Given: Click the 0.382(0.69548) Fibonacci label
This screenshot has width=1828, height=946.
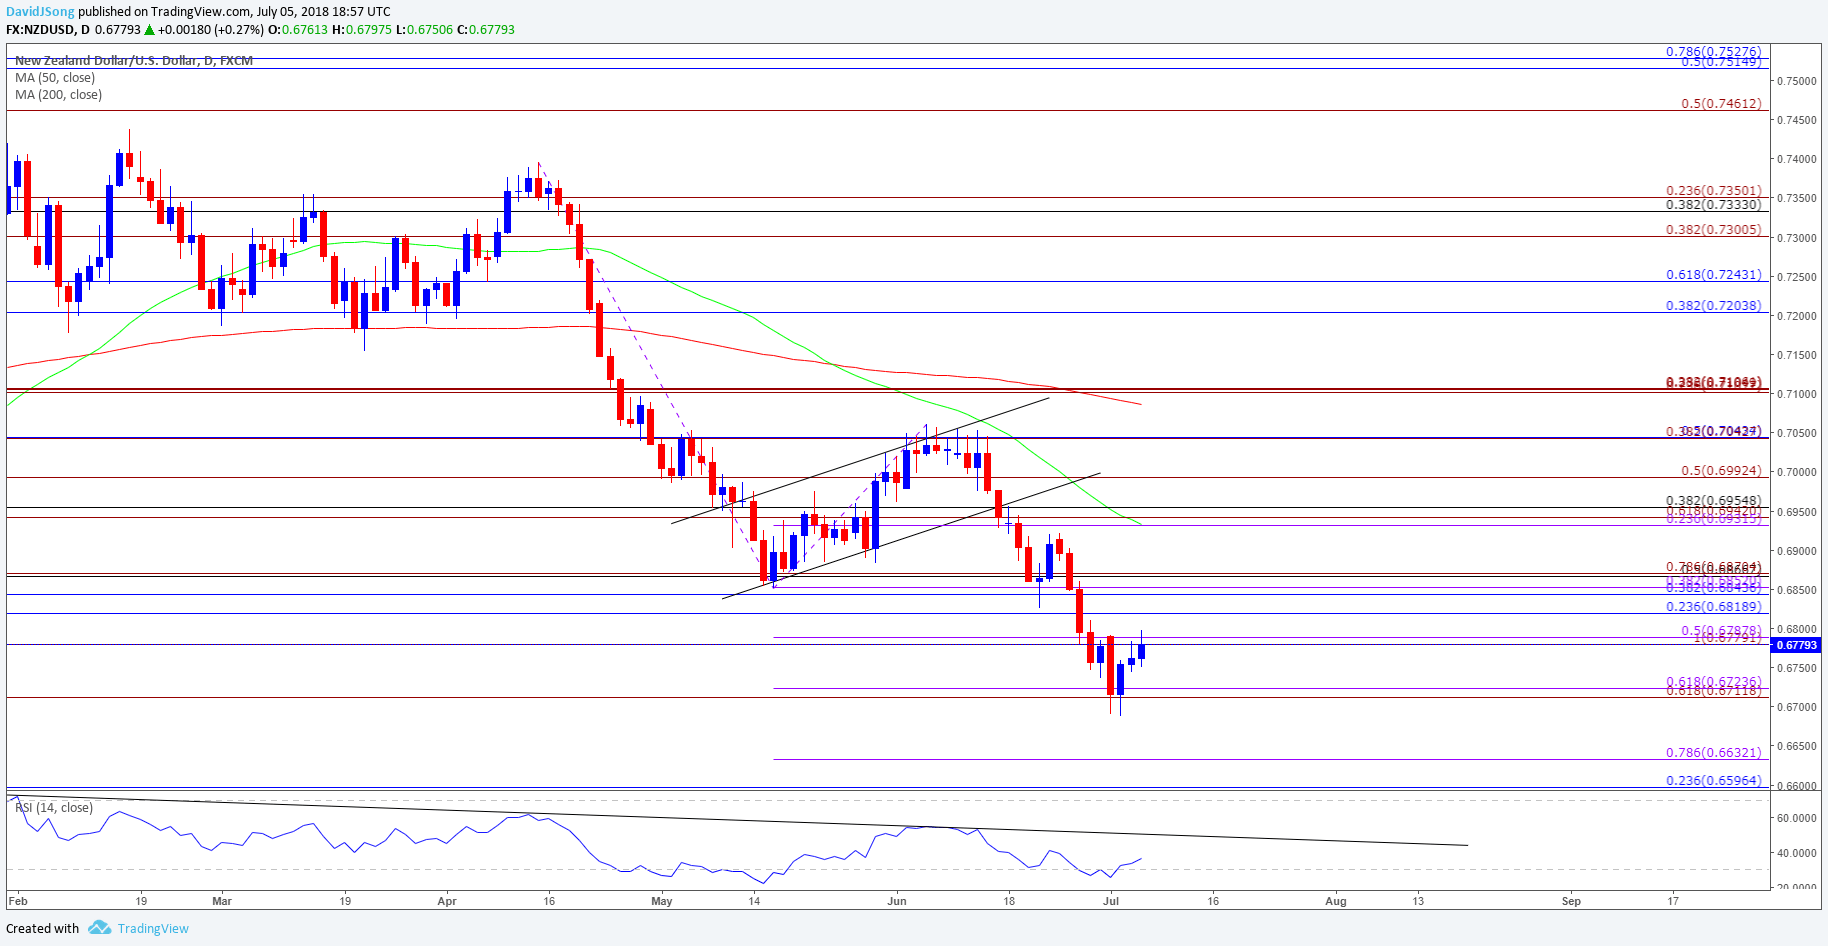Looking at the screenshot, I should click(1713, 500).
